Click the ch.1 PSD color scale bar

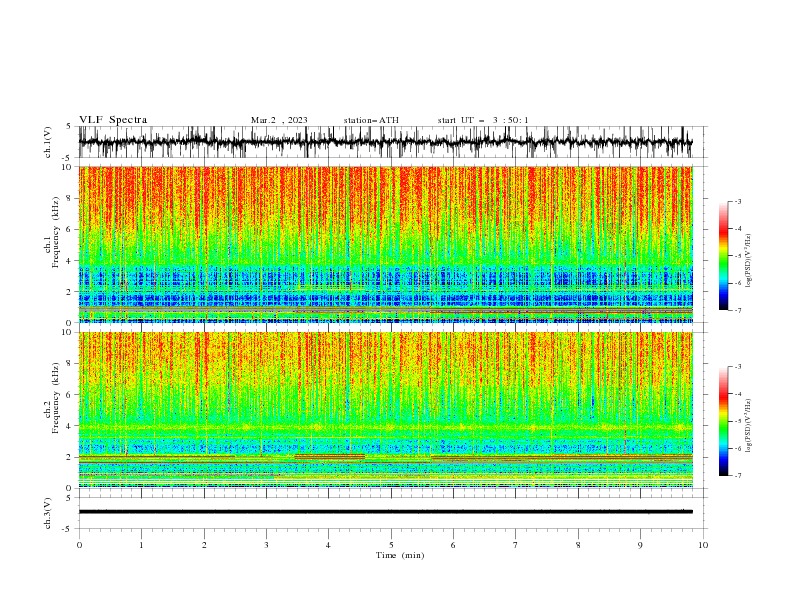(723, 256)
